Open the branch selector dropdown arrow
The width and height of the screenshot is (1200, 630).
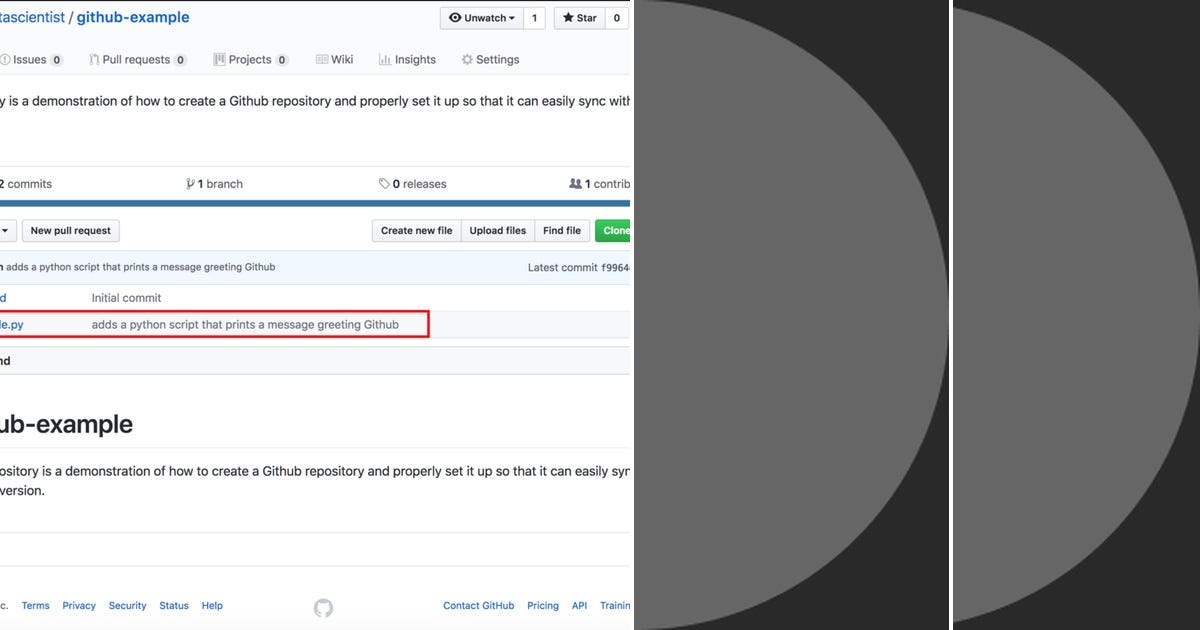click(6, 231)
